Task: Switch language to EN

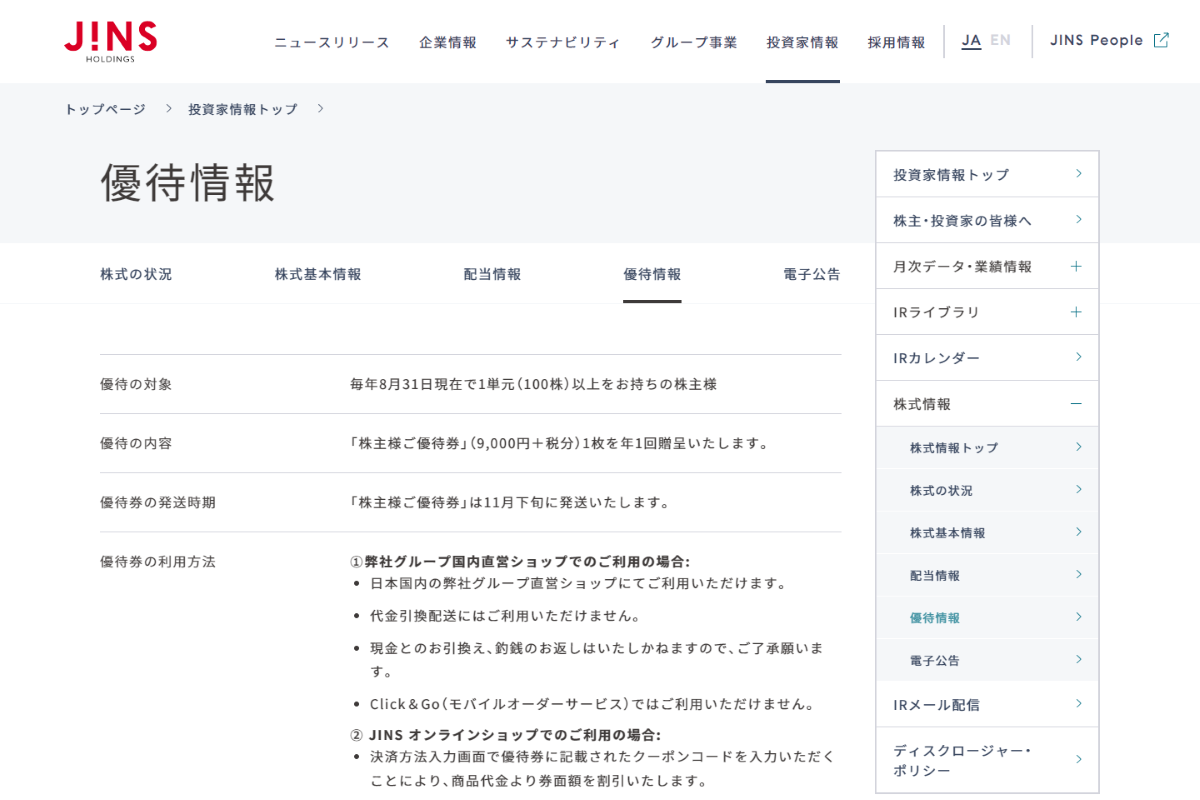Action: 1000,40
